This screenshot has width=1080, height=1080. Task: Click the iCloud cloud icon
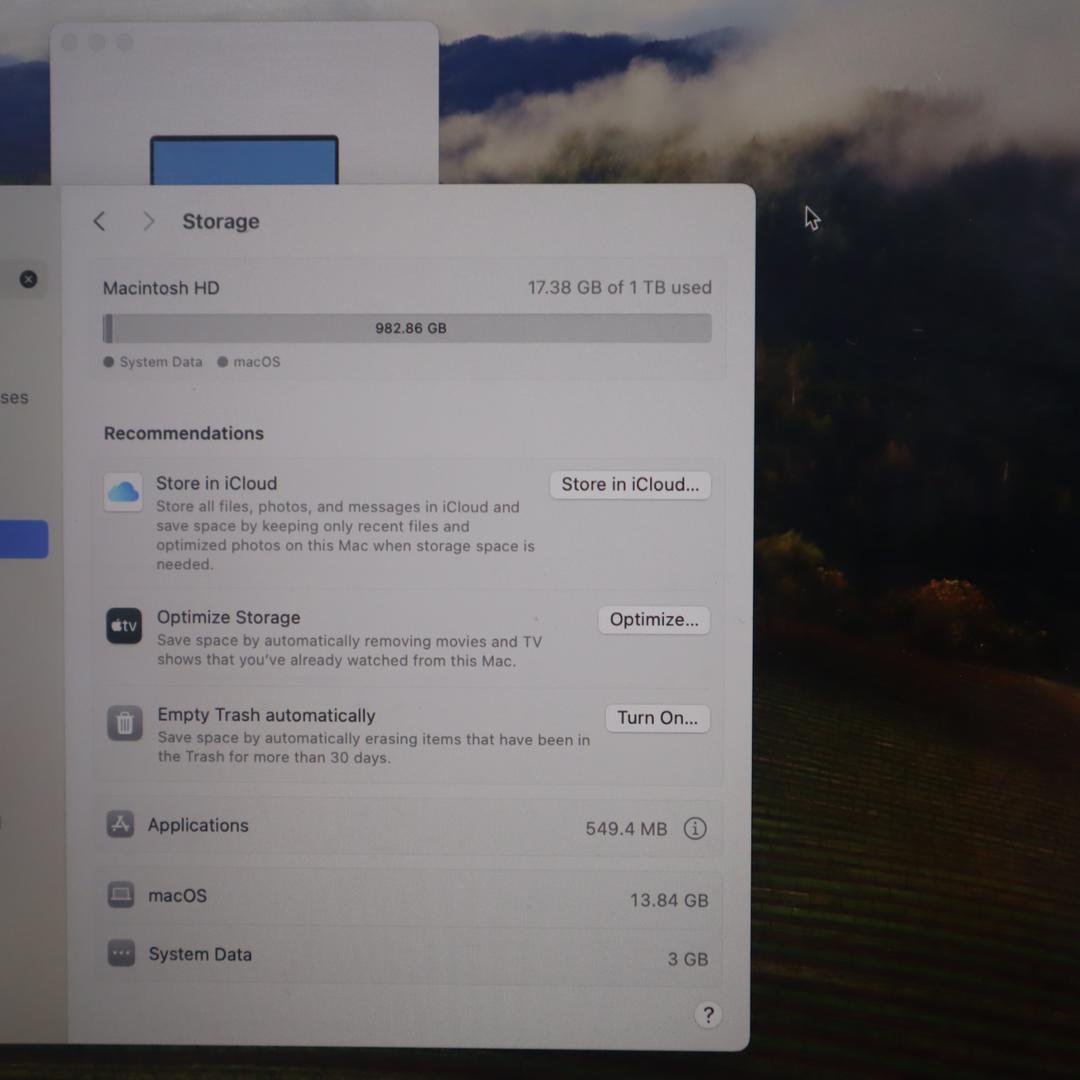pos(123,492)
